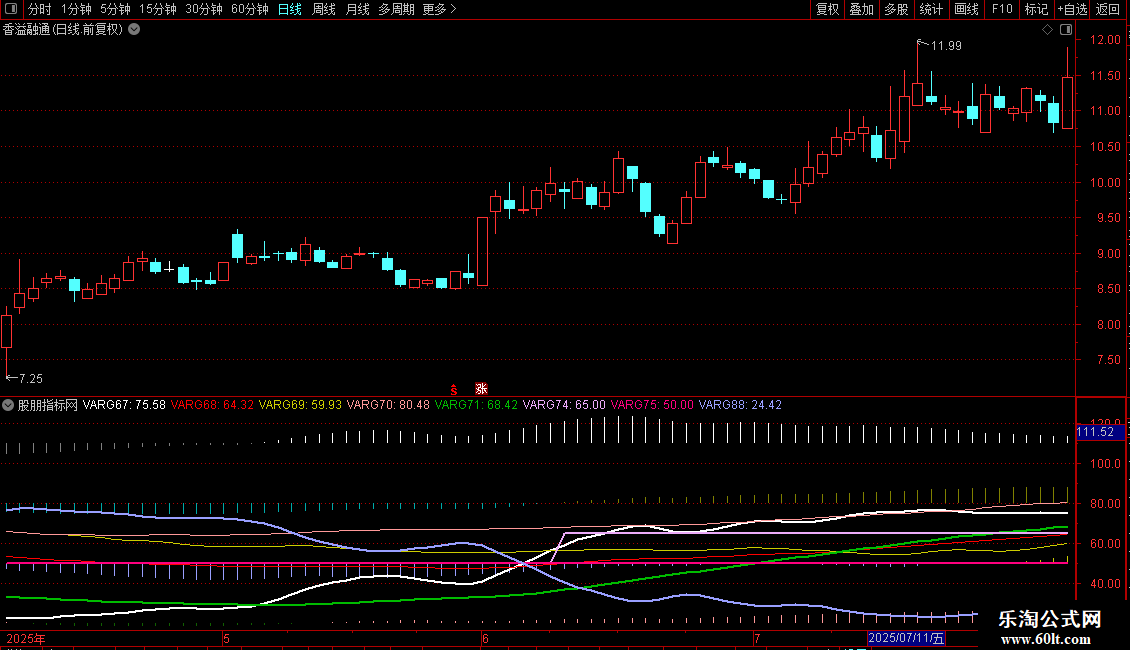Select the 日线 daily period
The image size is (1130, 650).
coord(290,9)
